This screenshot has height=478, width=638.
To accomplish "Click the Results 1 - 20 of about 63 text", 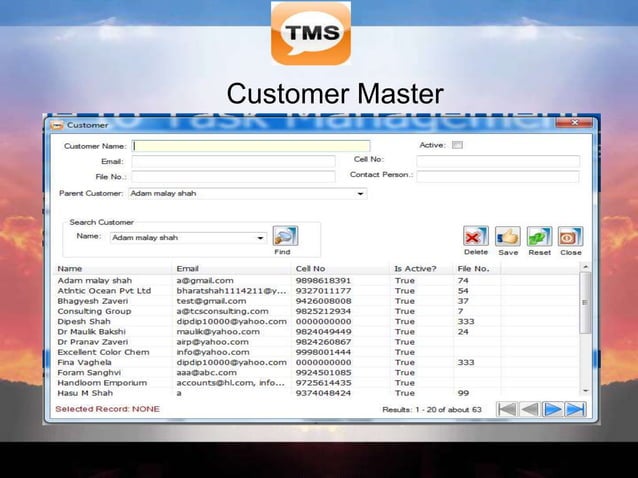I will (x=432, y=410).
